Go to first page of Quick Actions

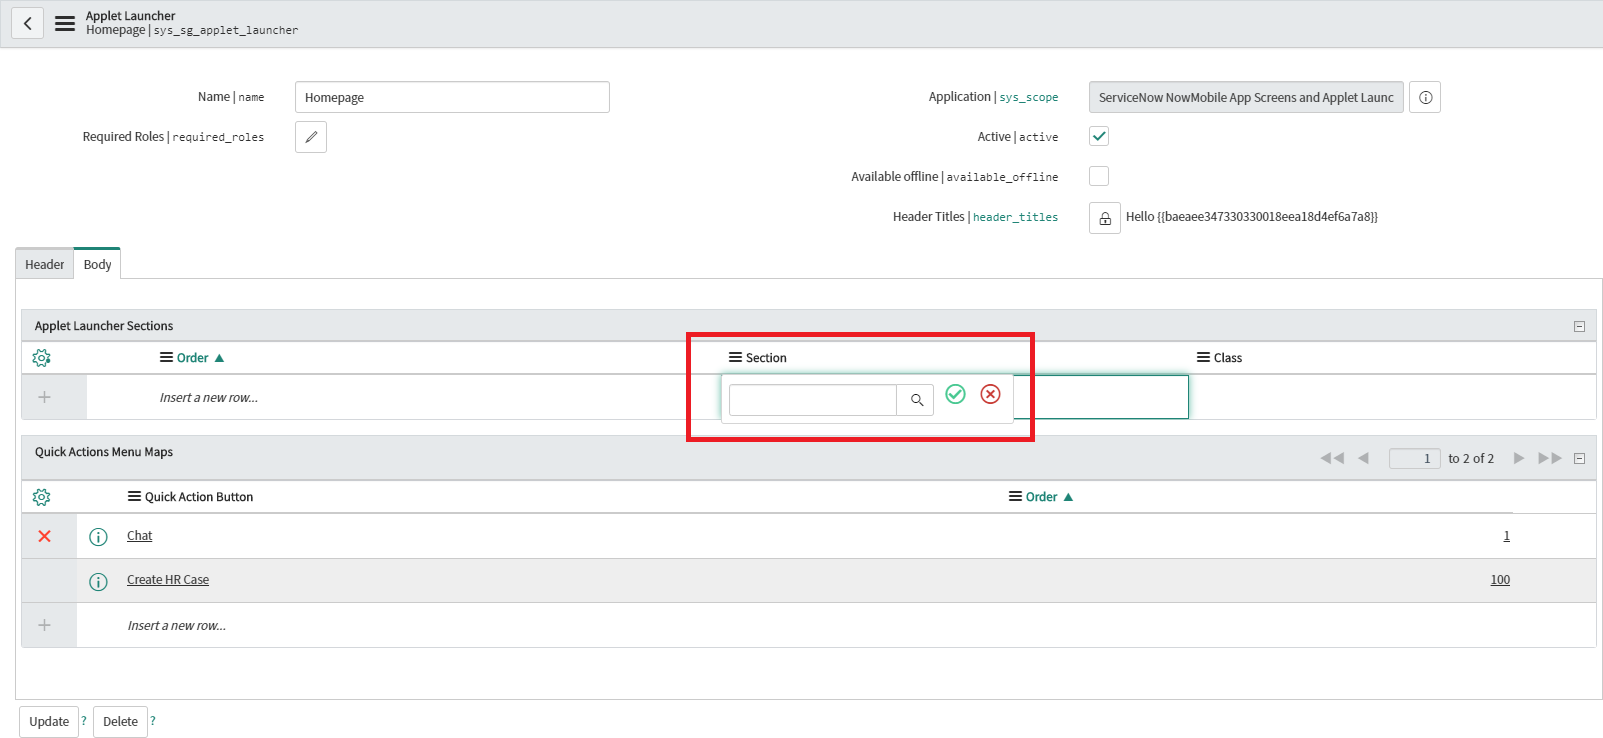(1332, 458)
